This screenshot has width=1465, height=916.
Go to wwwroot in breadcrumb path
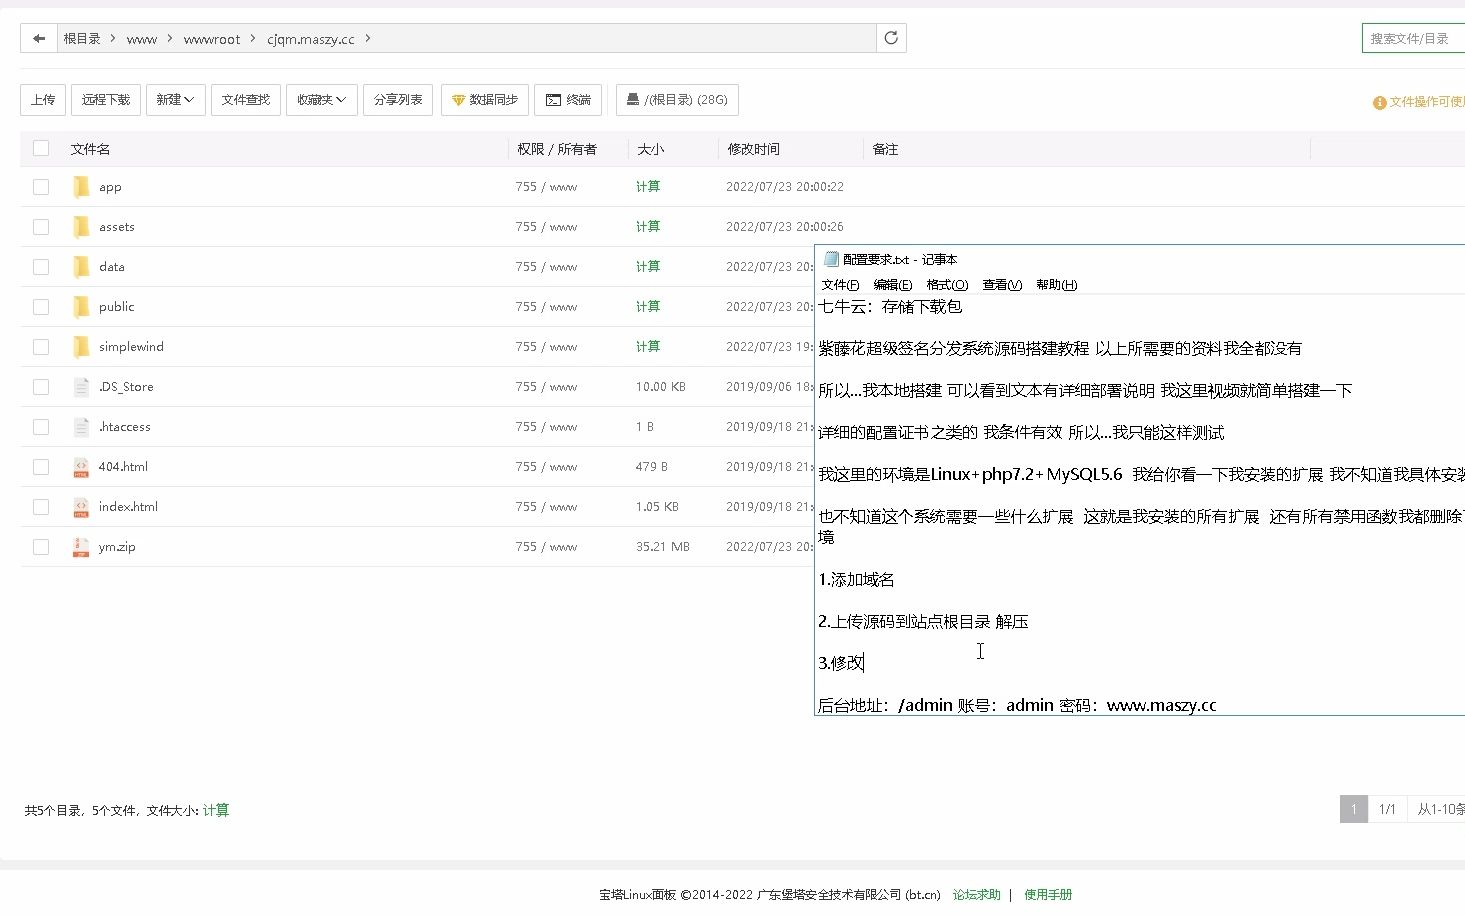click(212, 39)
